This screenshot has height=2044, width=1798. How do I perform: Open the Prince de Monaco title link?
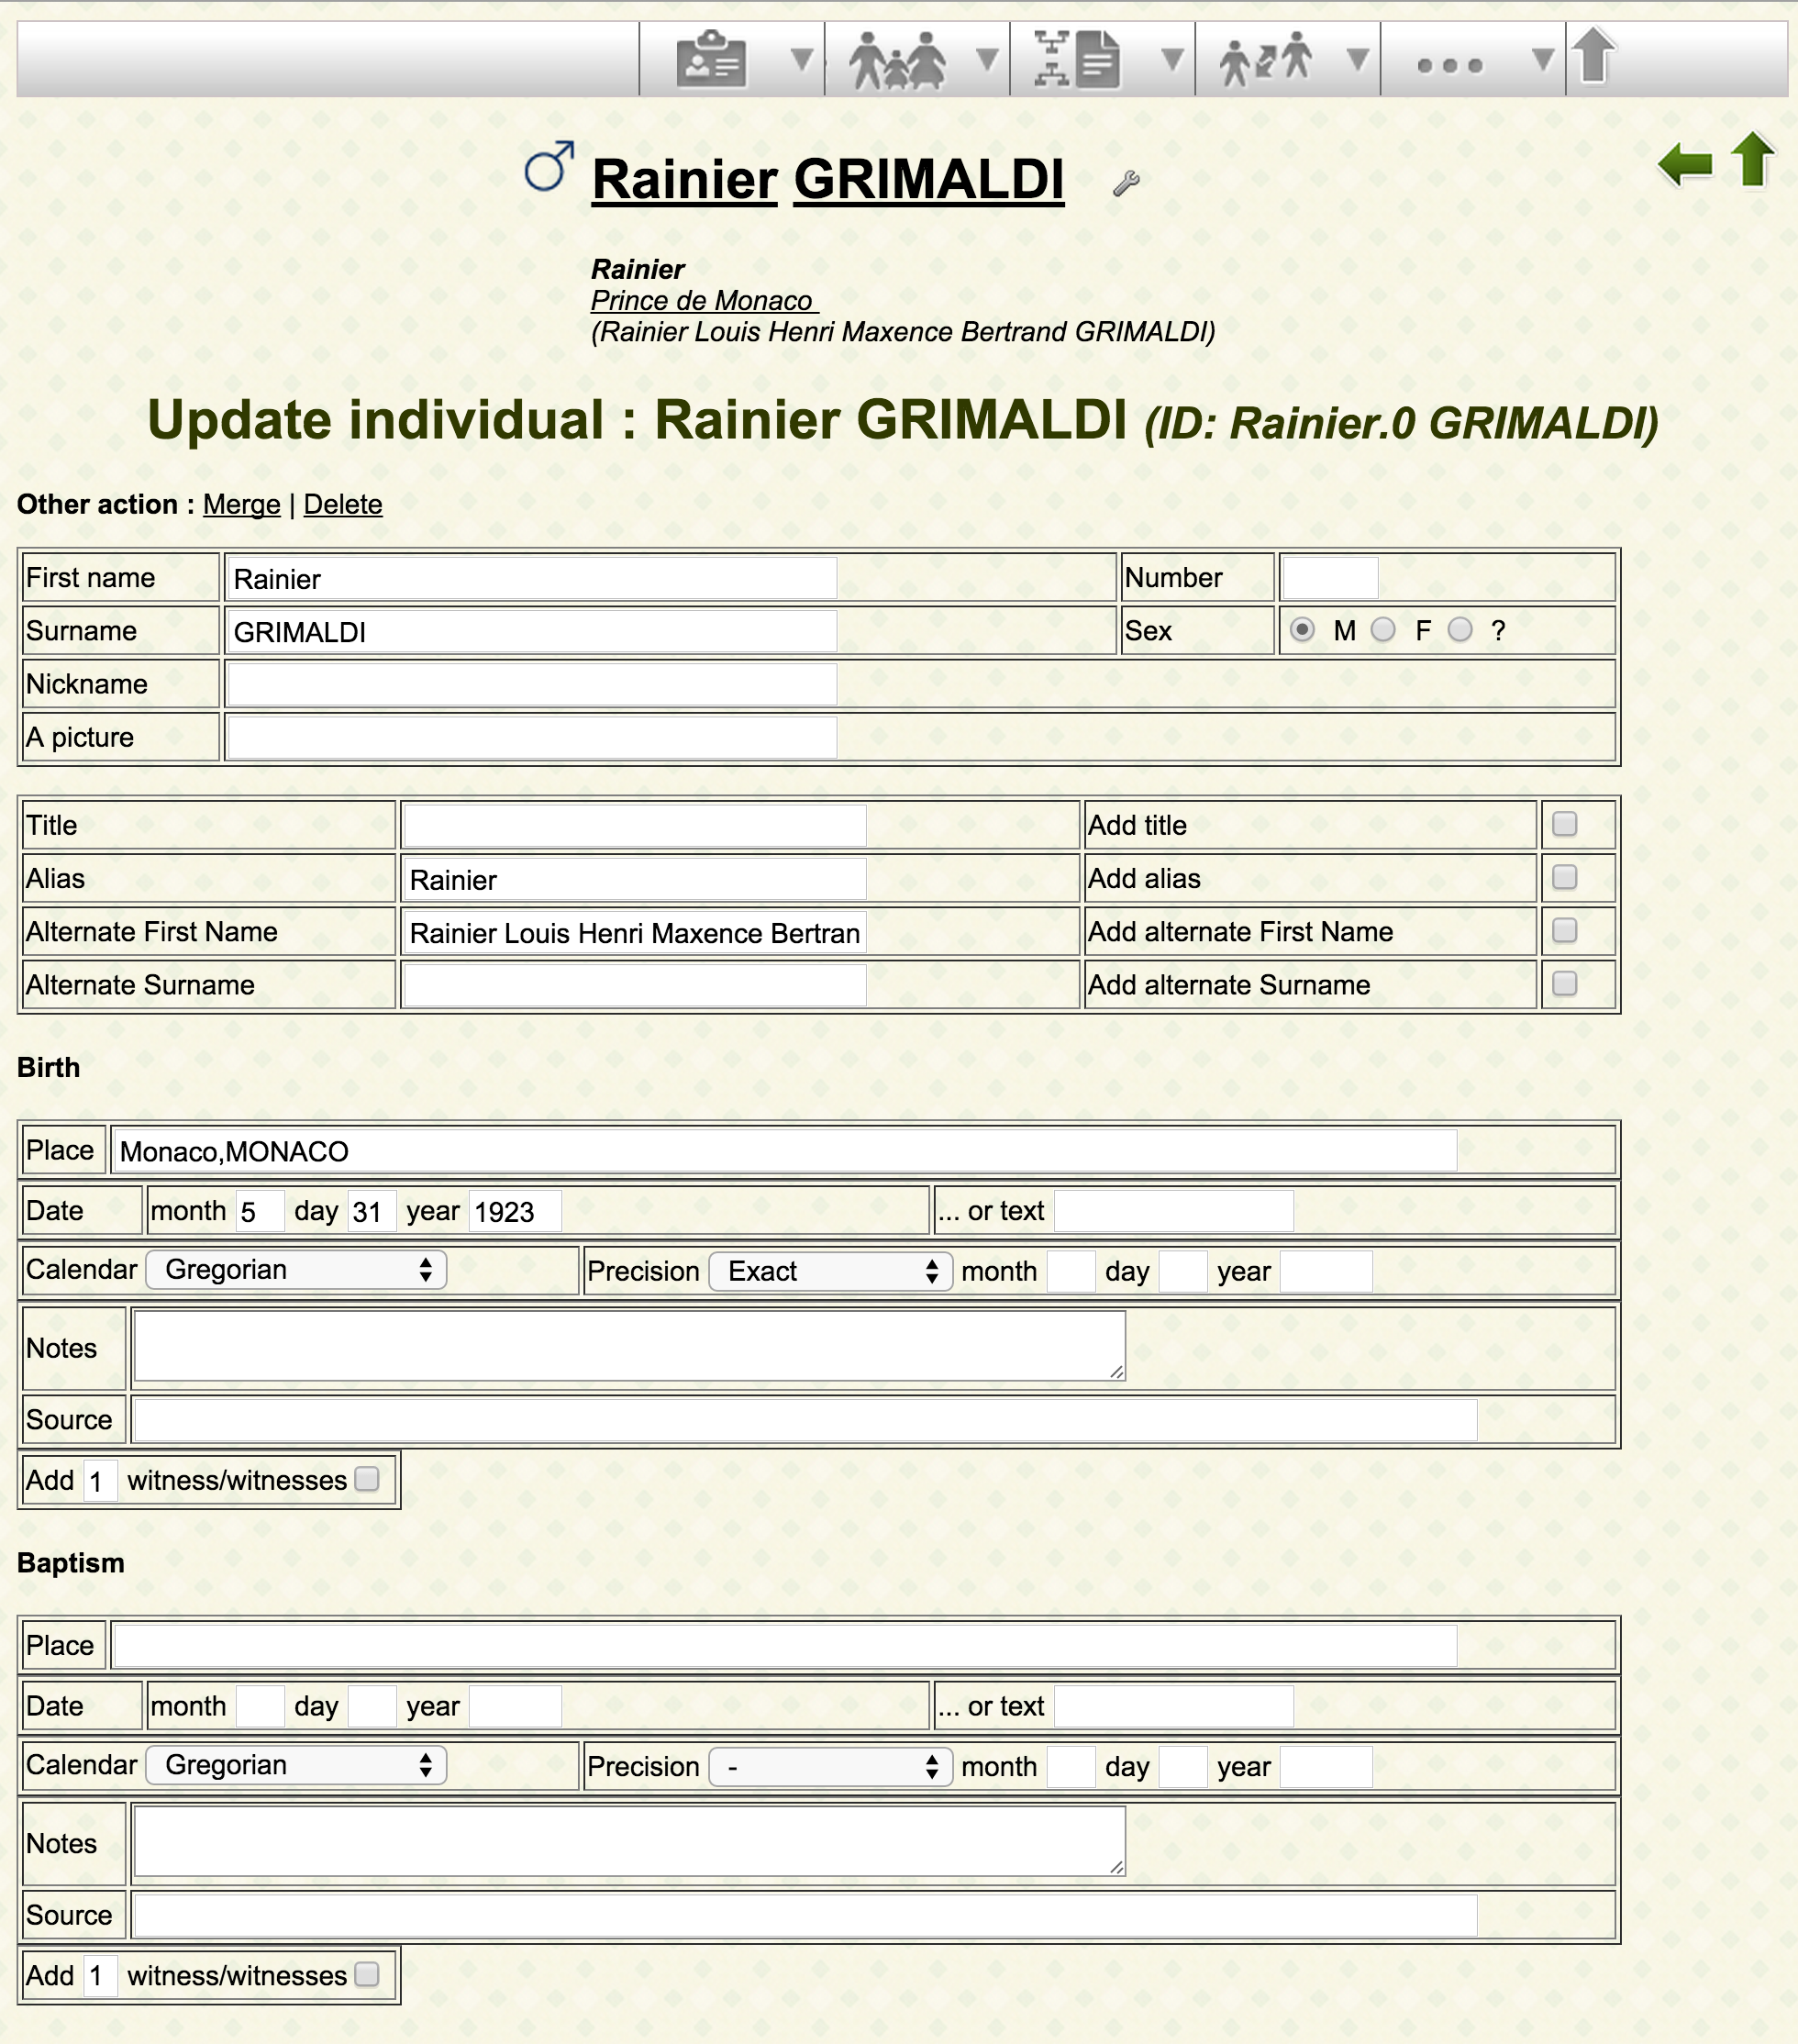pos(704,301)
